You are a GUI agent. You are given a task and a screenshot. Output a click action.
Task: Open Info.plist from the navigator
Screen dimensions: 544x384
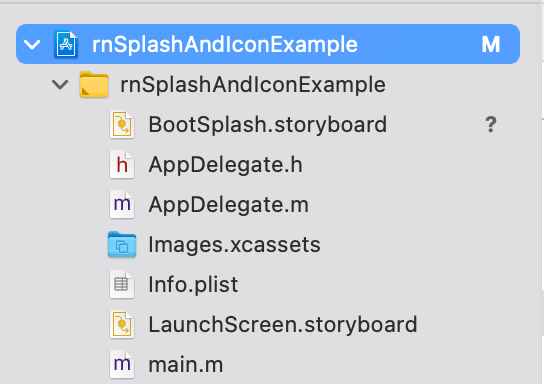[x=193, y=284]
